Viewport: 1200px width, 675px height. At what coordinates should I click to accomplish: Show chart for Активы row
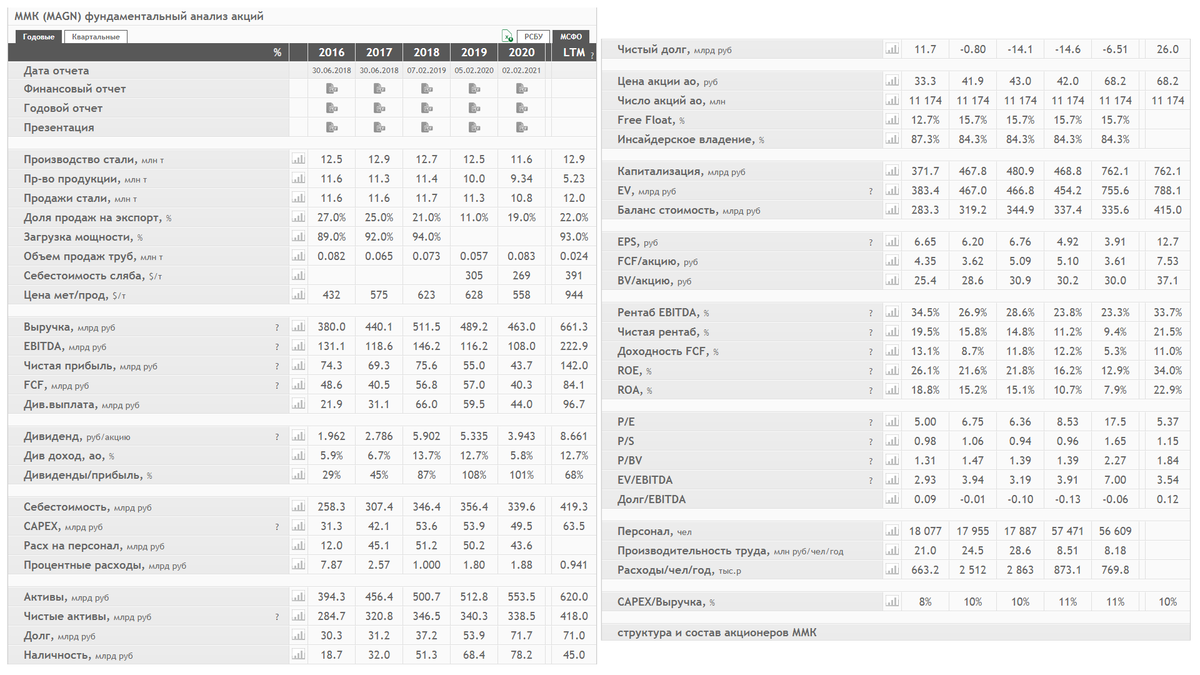297,597
